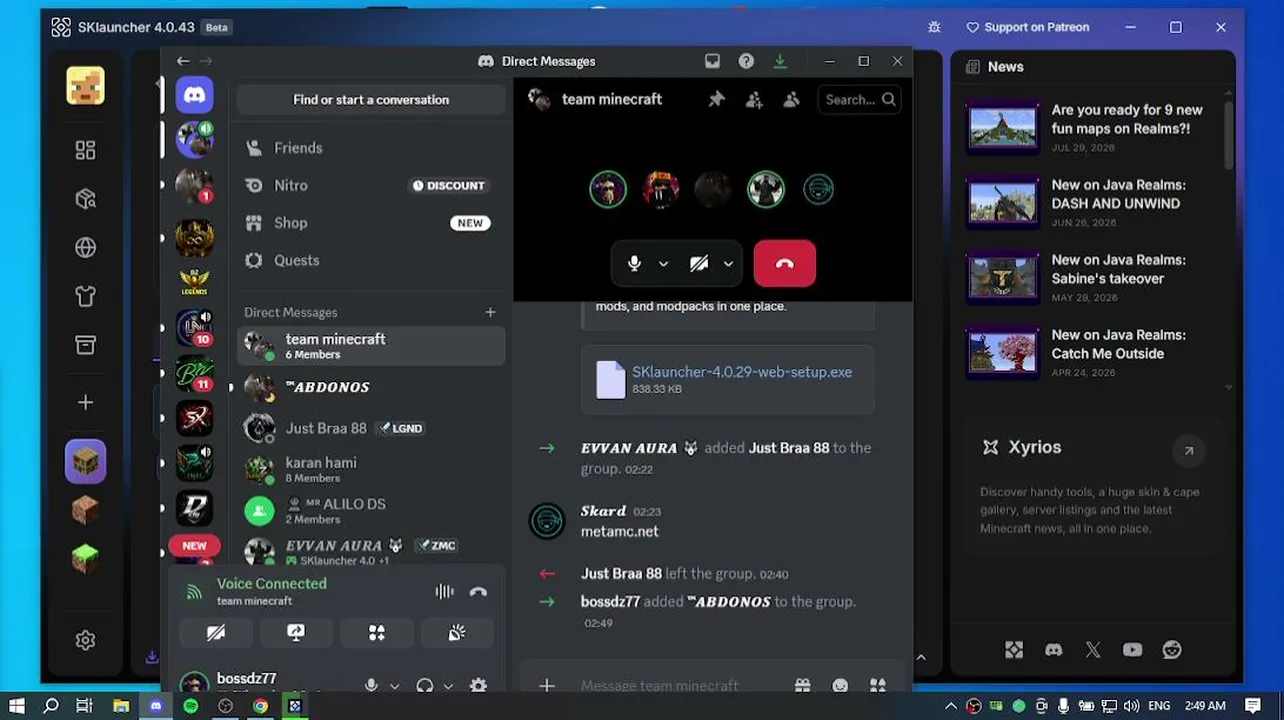Expand camera options in call controls

pyautogui.click(x=728, y=264)
